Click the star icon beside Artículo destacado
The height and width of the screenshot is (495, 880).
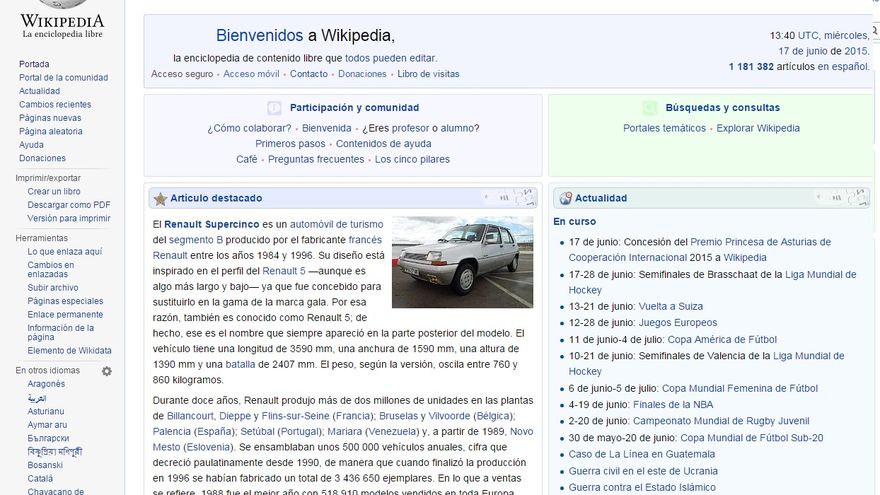pos(160,198)
